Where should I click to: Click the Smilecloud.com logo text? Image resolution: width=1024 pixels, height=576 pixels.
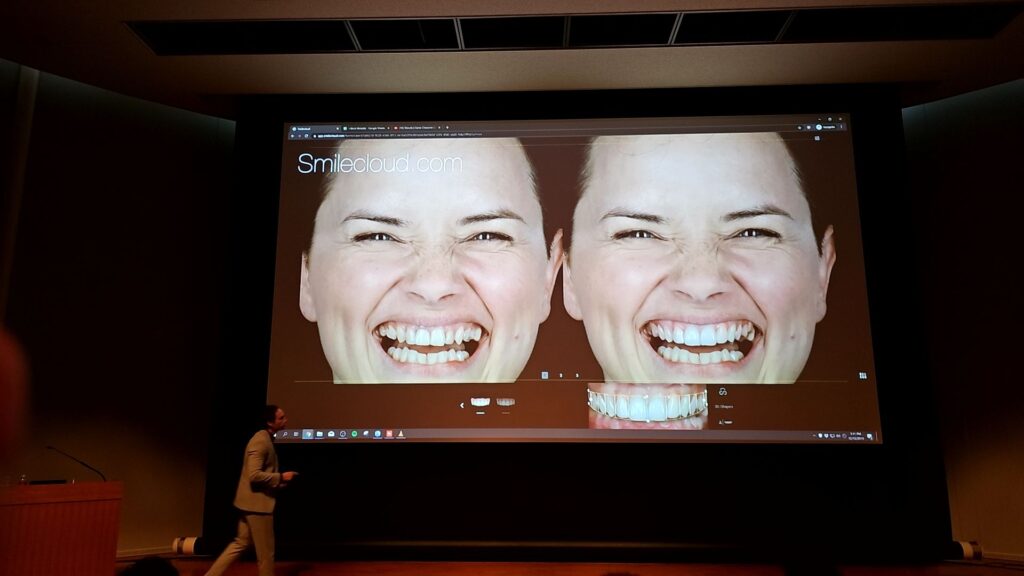pyautogui.click(x=379, y=163)
